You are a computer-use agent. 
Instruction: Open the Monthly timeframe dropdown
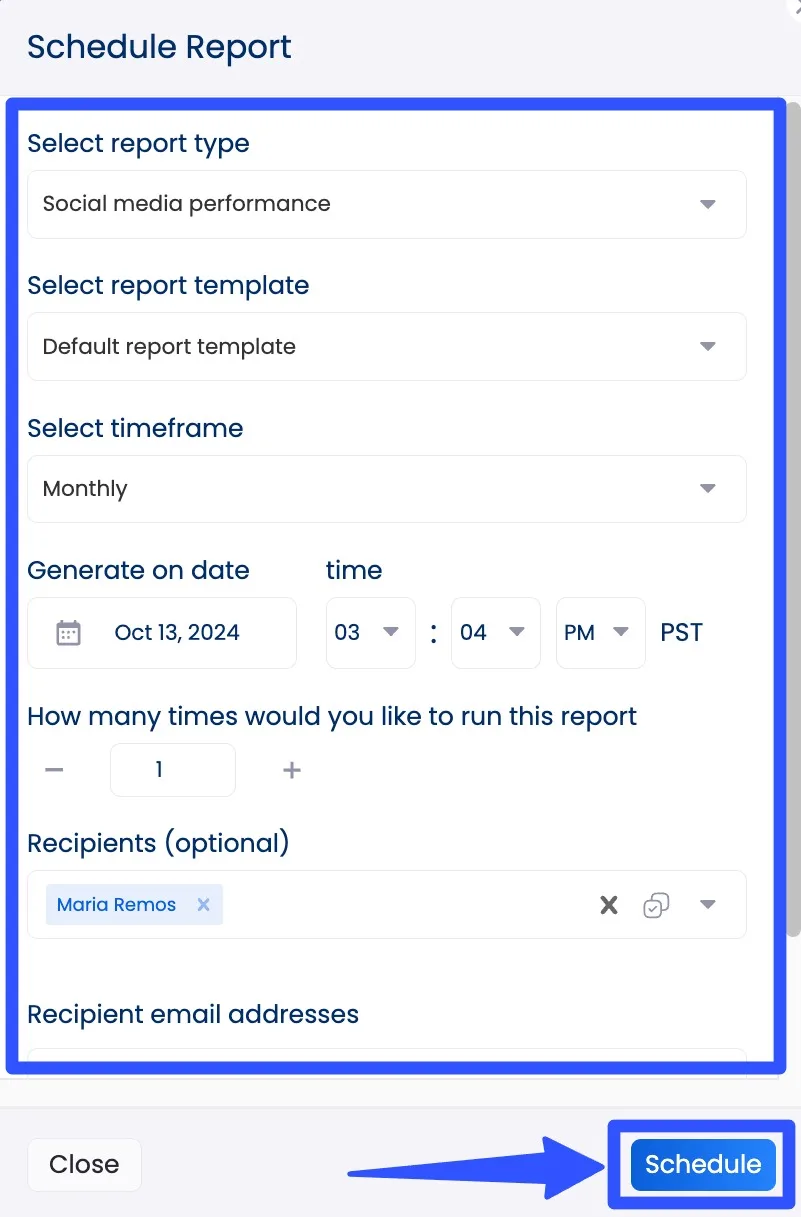coord(707,489)
